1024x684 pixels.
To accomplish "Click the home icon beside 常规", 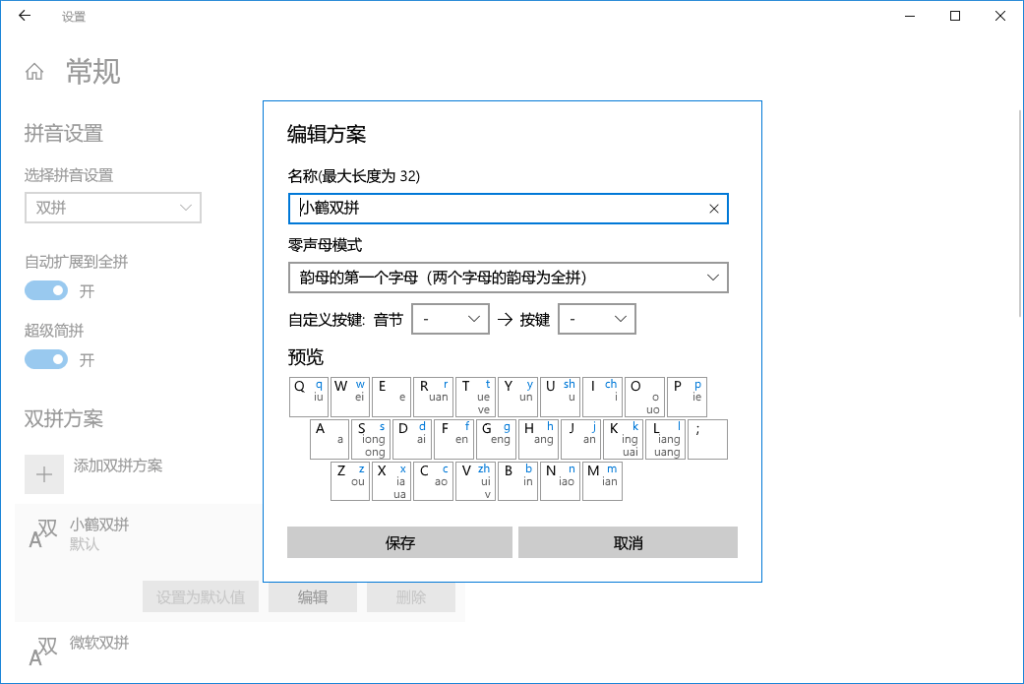I will pyautogui.click(x=33, y=71).
